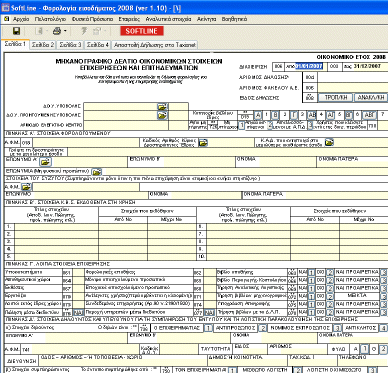Image resolution: width=388 pixels, height=373 pixels.
Task: Click the Α.Φ.Μ. 019 input field
Action: click(x=85, y=143)
